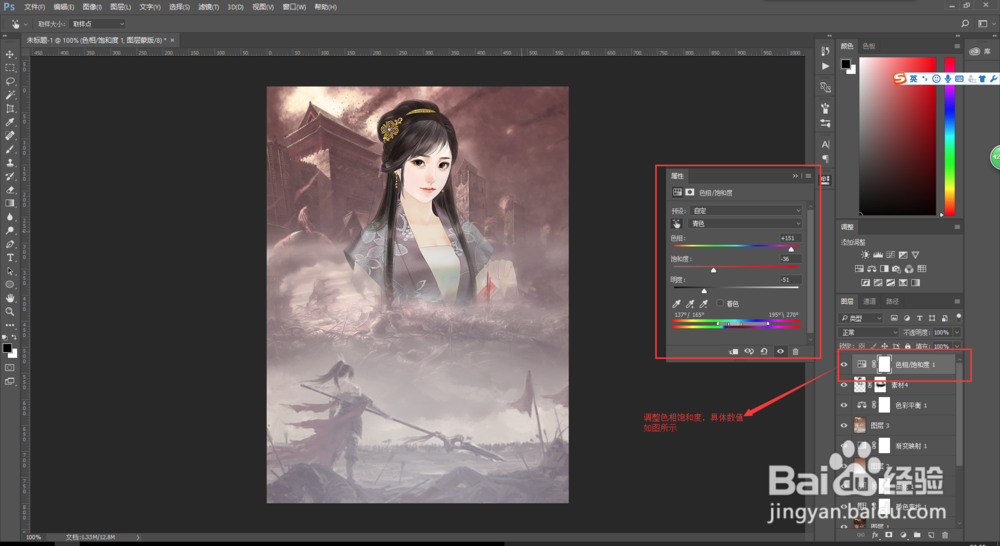Select the Brush tool
The width and height of the screenshot is (1000, 546).
click(10, 149)
